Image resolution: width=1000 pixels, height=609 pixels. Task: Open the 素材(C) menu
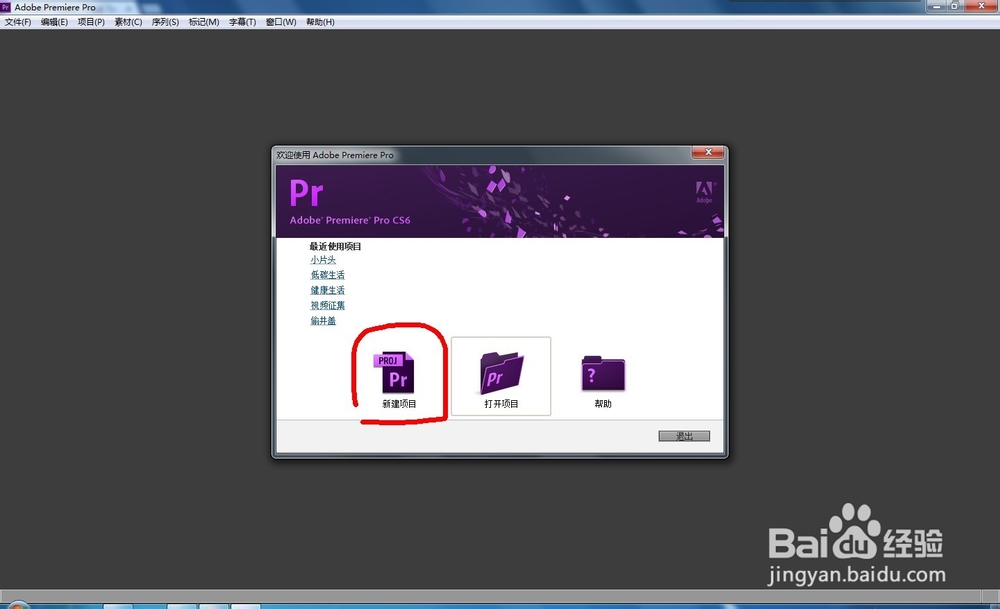128,22
